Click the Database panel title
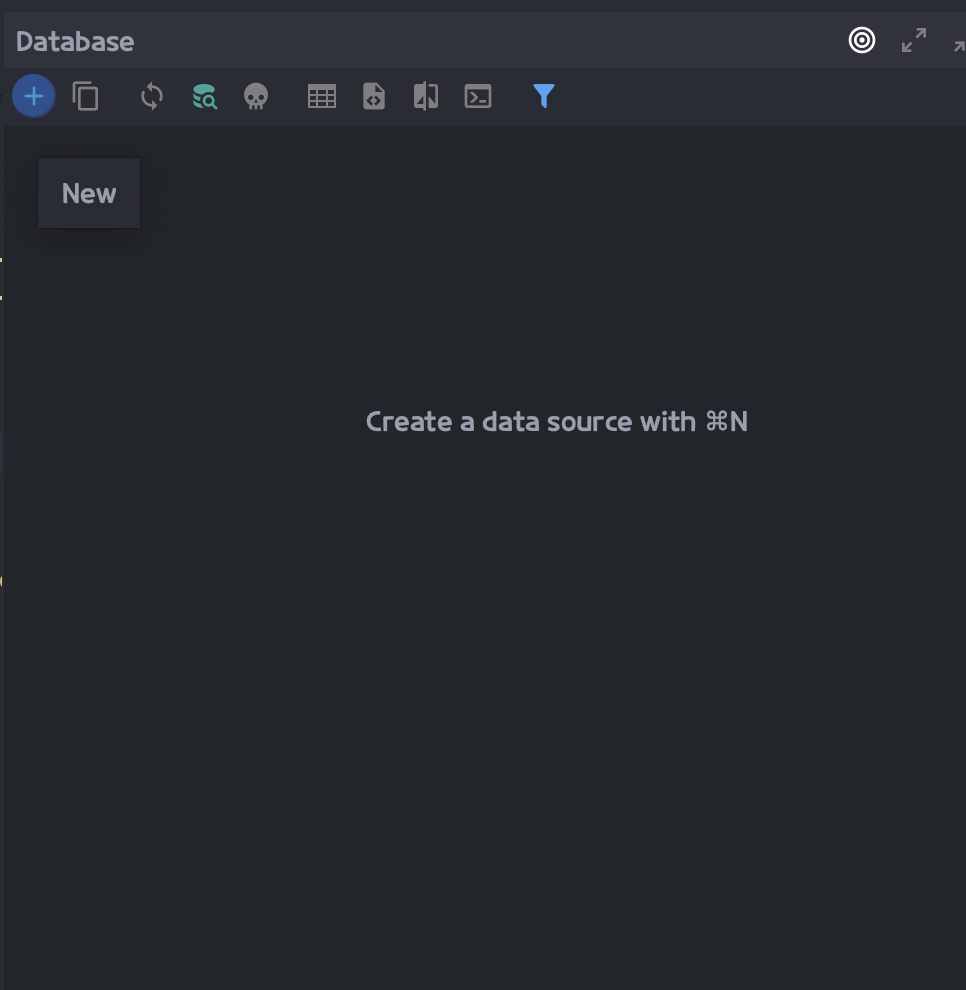Screen dimensions: 966x990 pyautogui.click(x=75, y=42)
